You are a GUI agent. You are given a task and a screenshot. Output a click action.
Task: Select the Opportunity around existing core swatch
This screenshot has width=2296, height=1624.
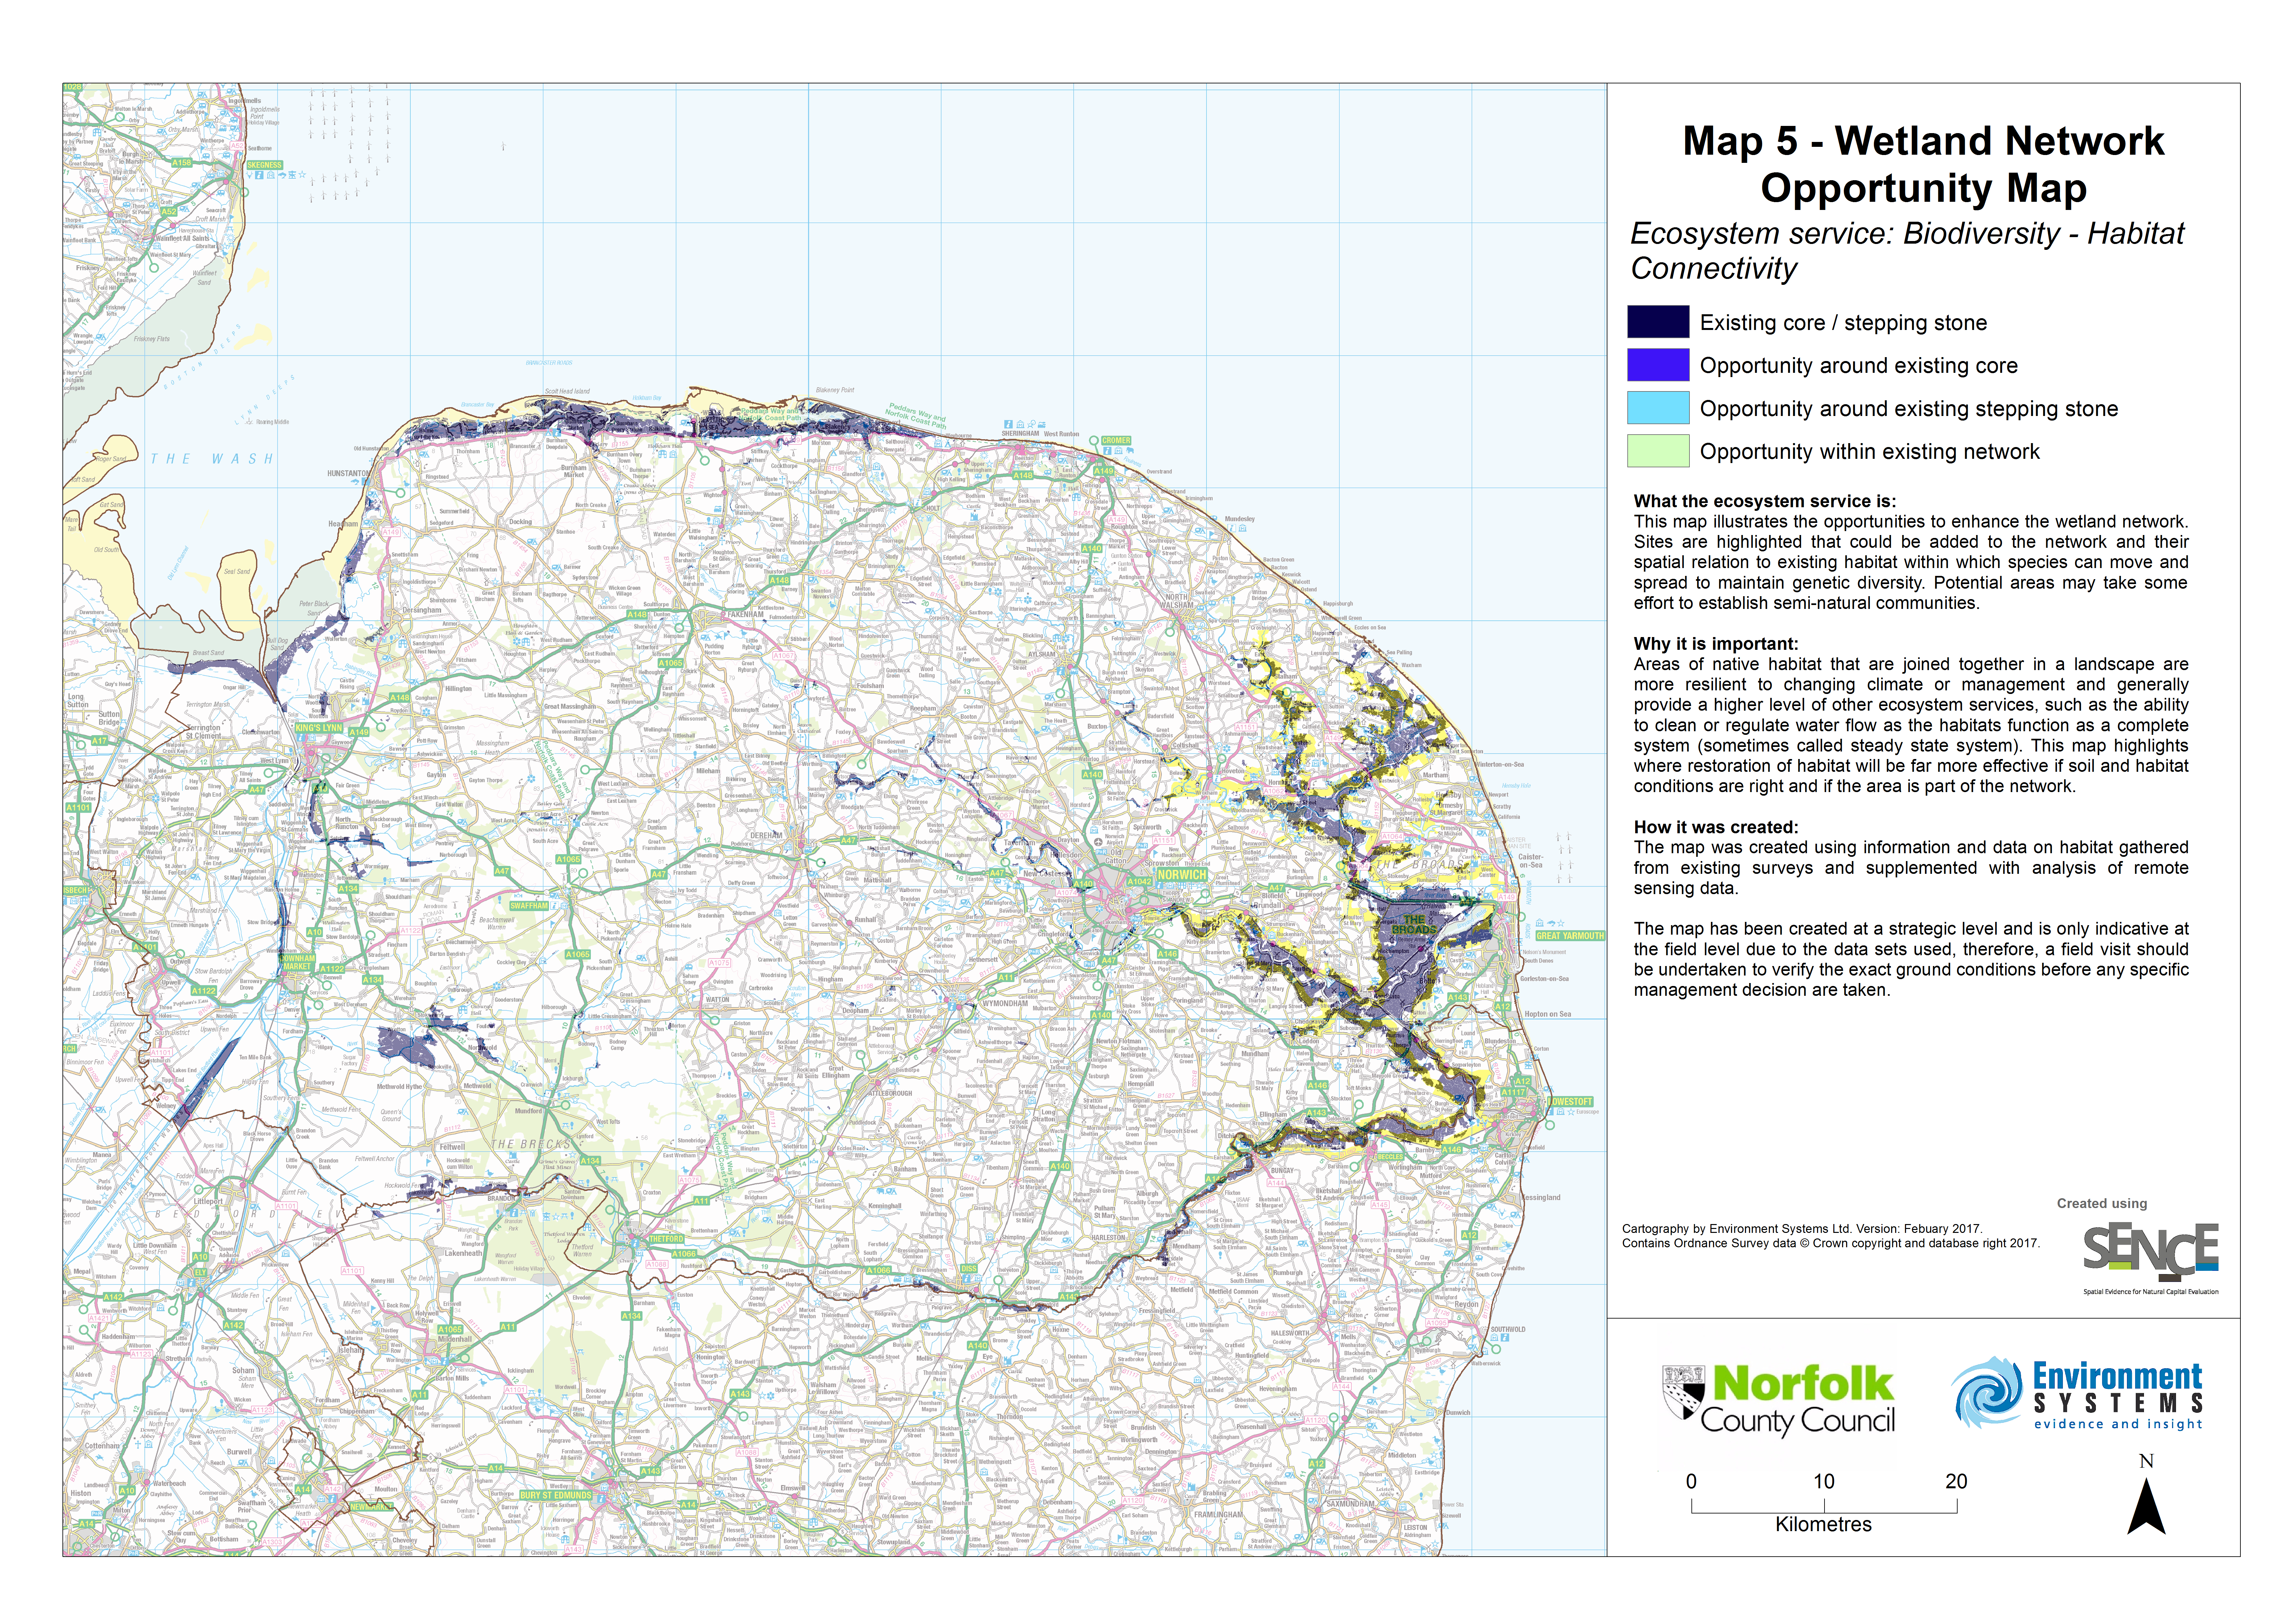click(x=1658, y=365)
